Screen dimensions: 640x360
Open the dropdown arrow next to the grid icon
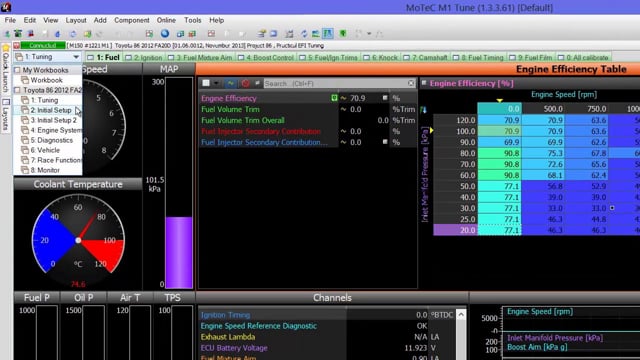216,83
